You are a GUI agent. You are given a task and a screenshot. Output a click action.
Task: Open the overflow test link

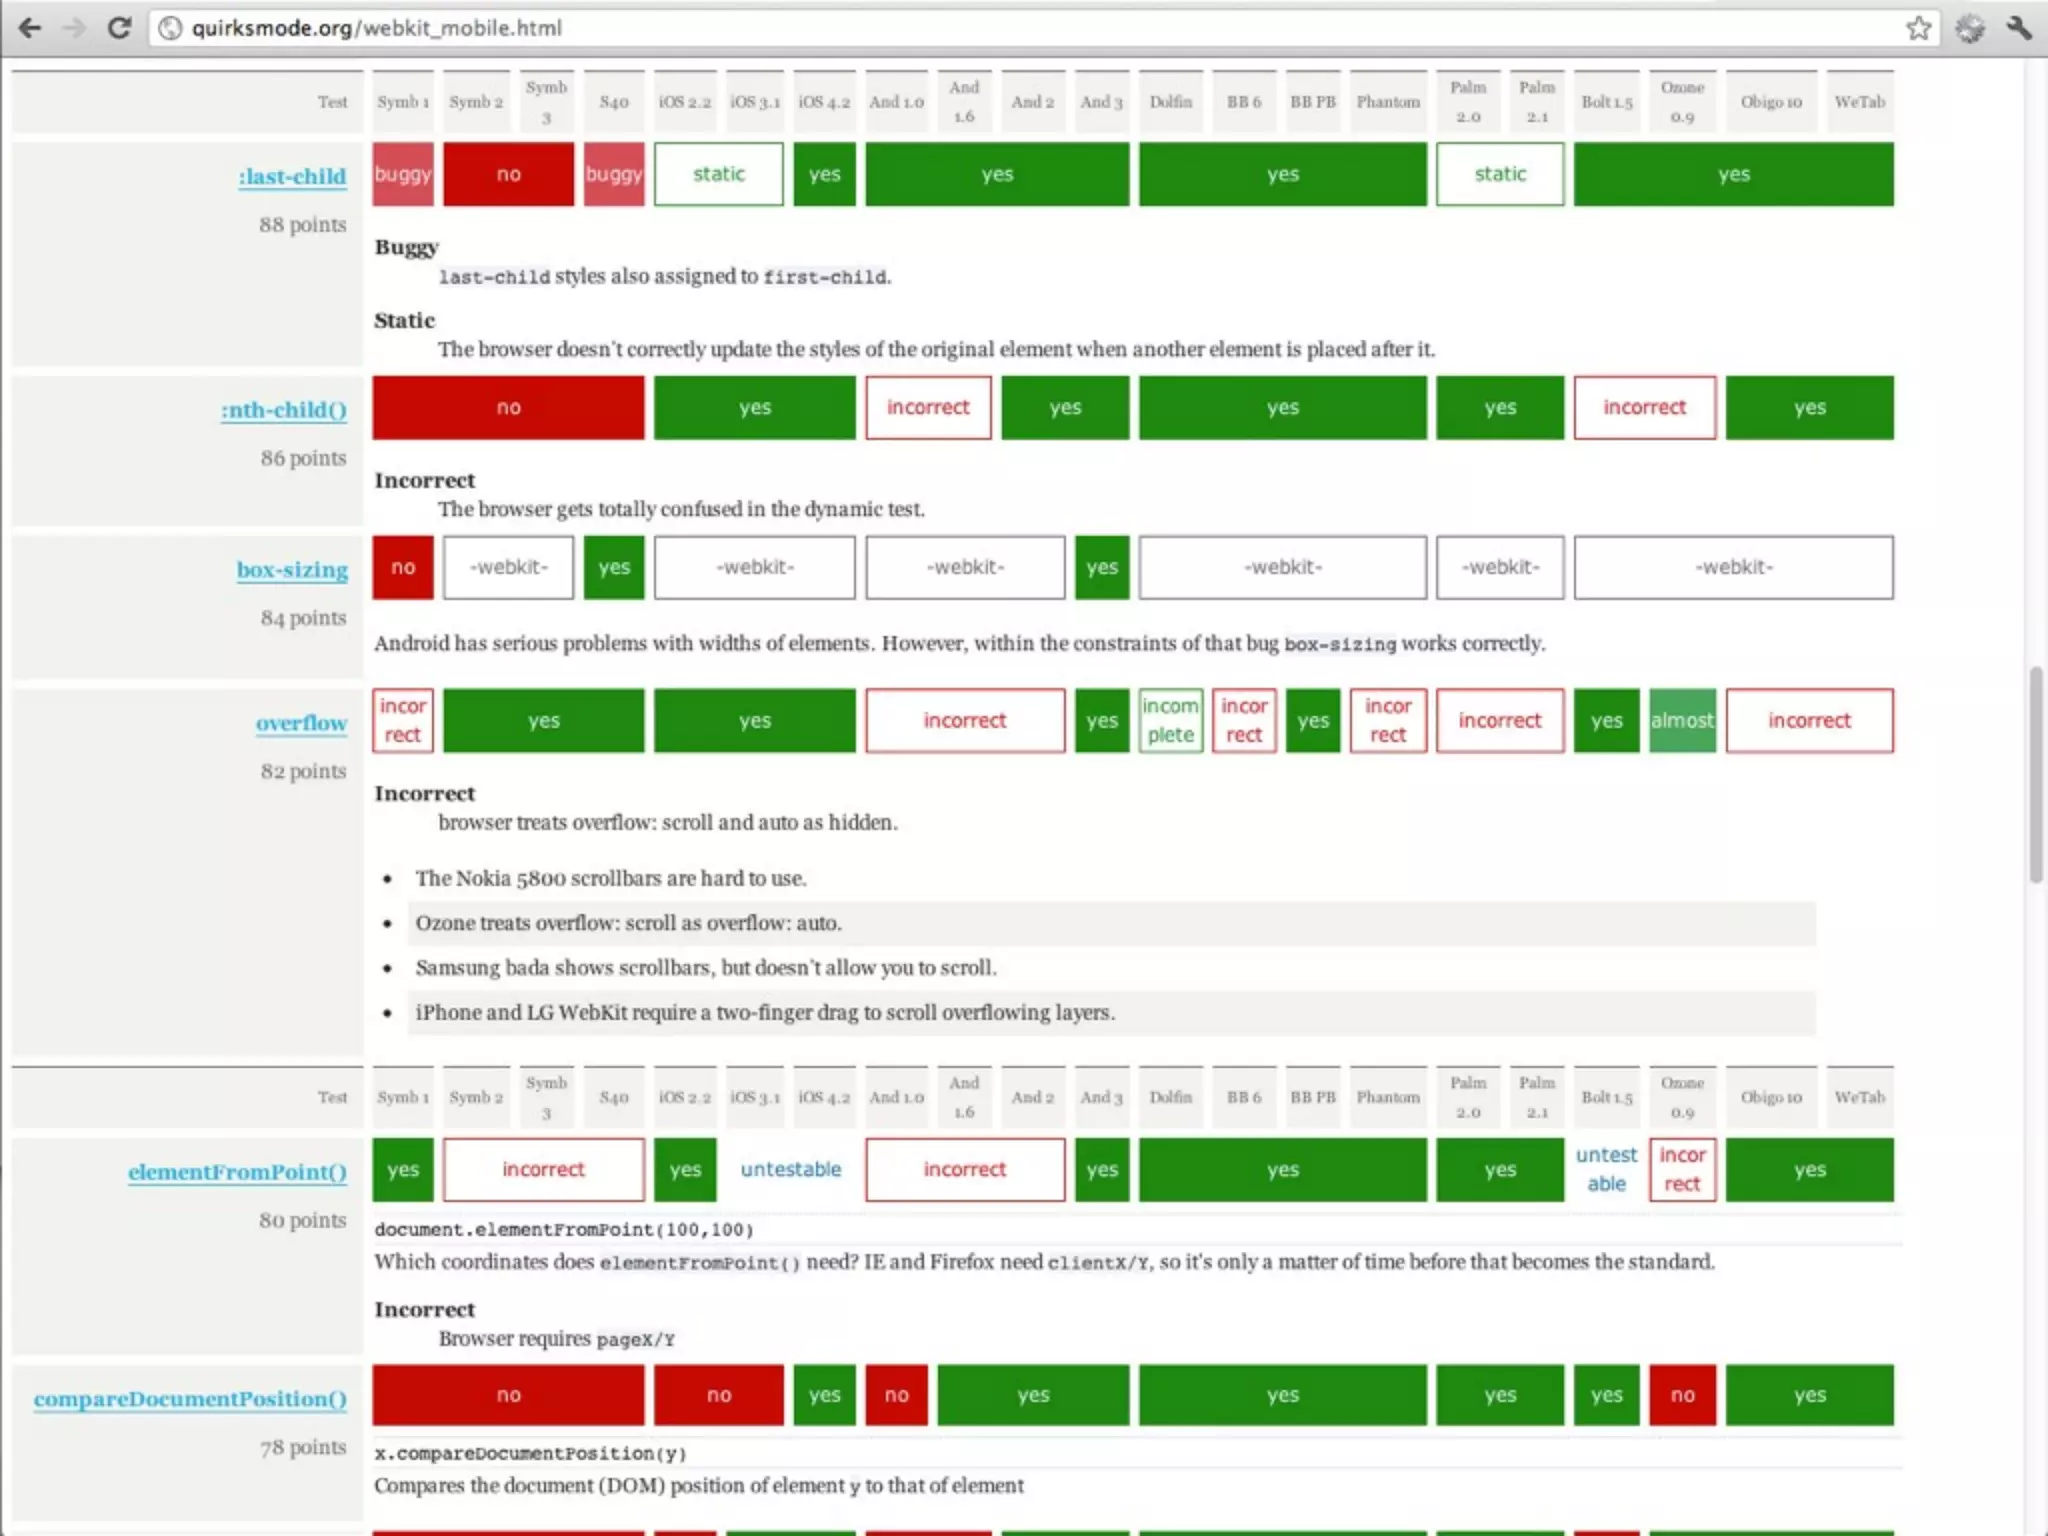[x=301, y=723]
